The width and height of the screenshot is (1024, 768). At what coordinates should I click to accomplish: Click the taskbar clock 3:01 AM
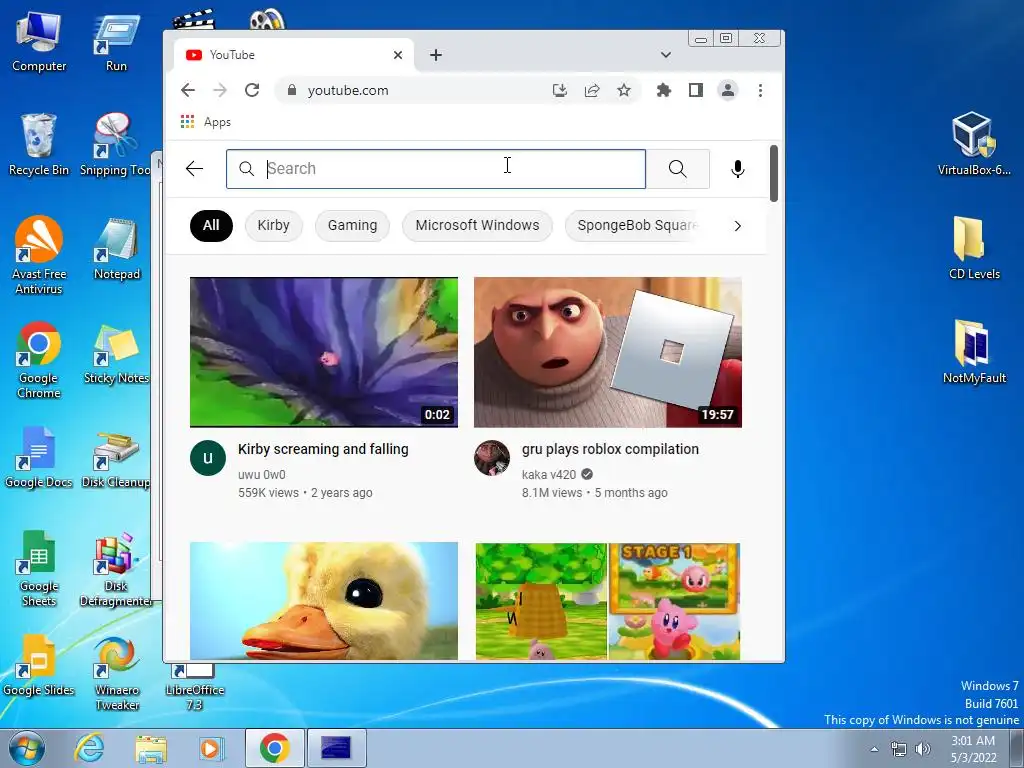(x=973, y=741)
